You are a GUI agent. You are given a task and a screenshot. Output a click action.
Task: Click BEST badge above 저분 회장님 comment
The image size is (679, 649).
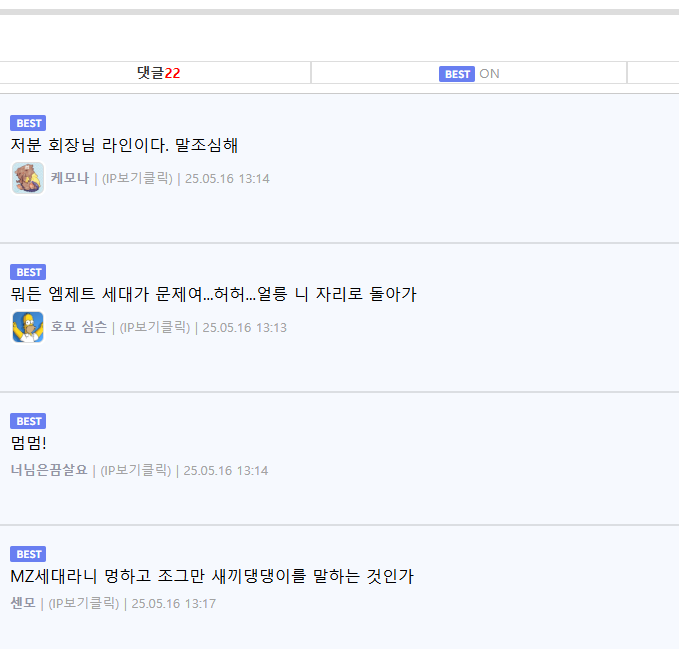click(x=28, y=123)
